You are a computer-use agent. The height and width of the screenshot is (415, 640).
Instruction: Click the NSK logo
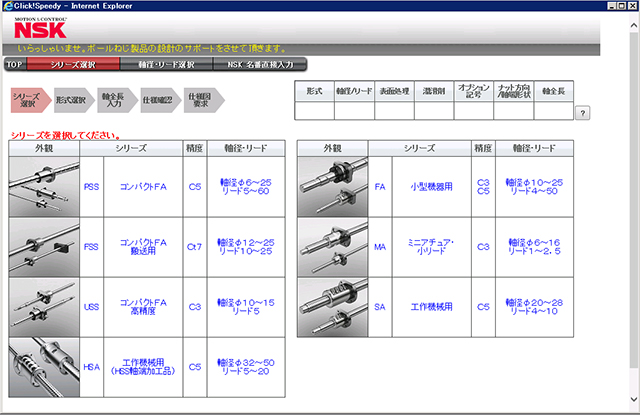(x=40, y=29)
